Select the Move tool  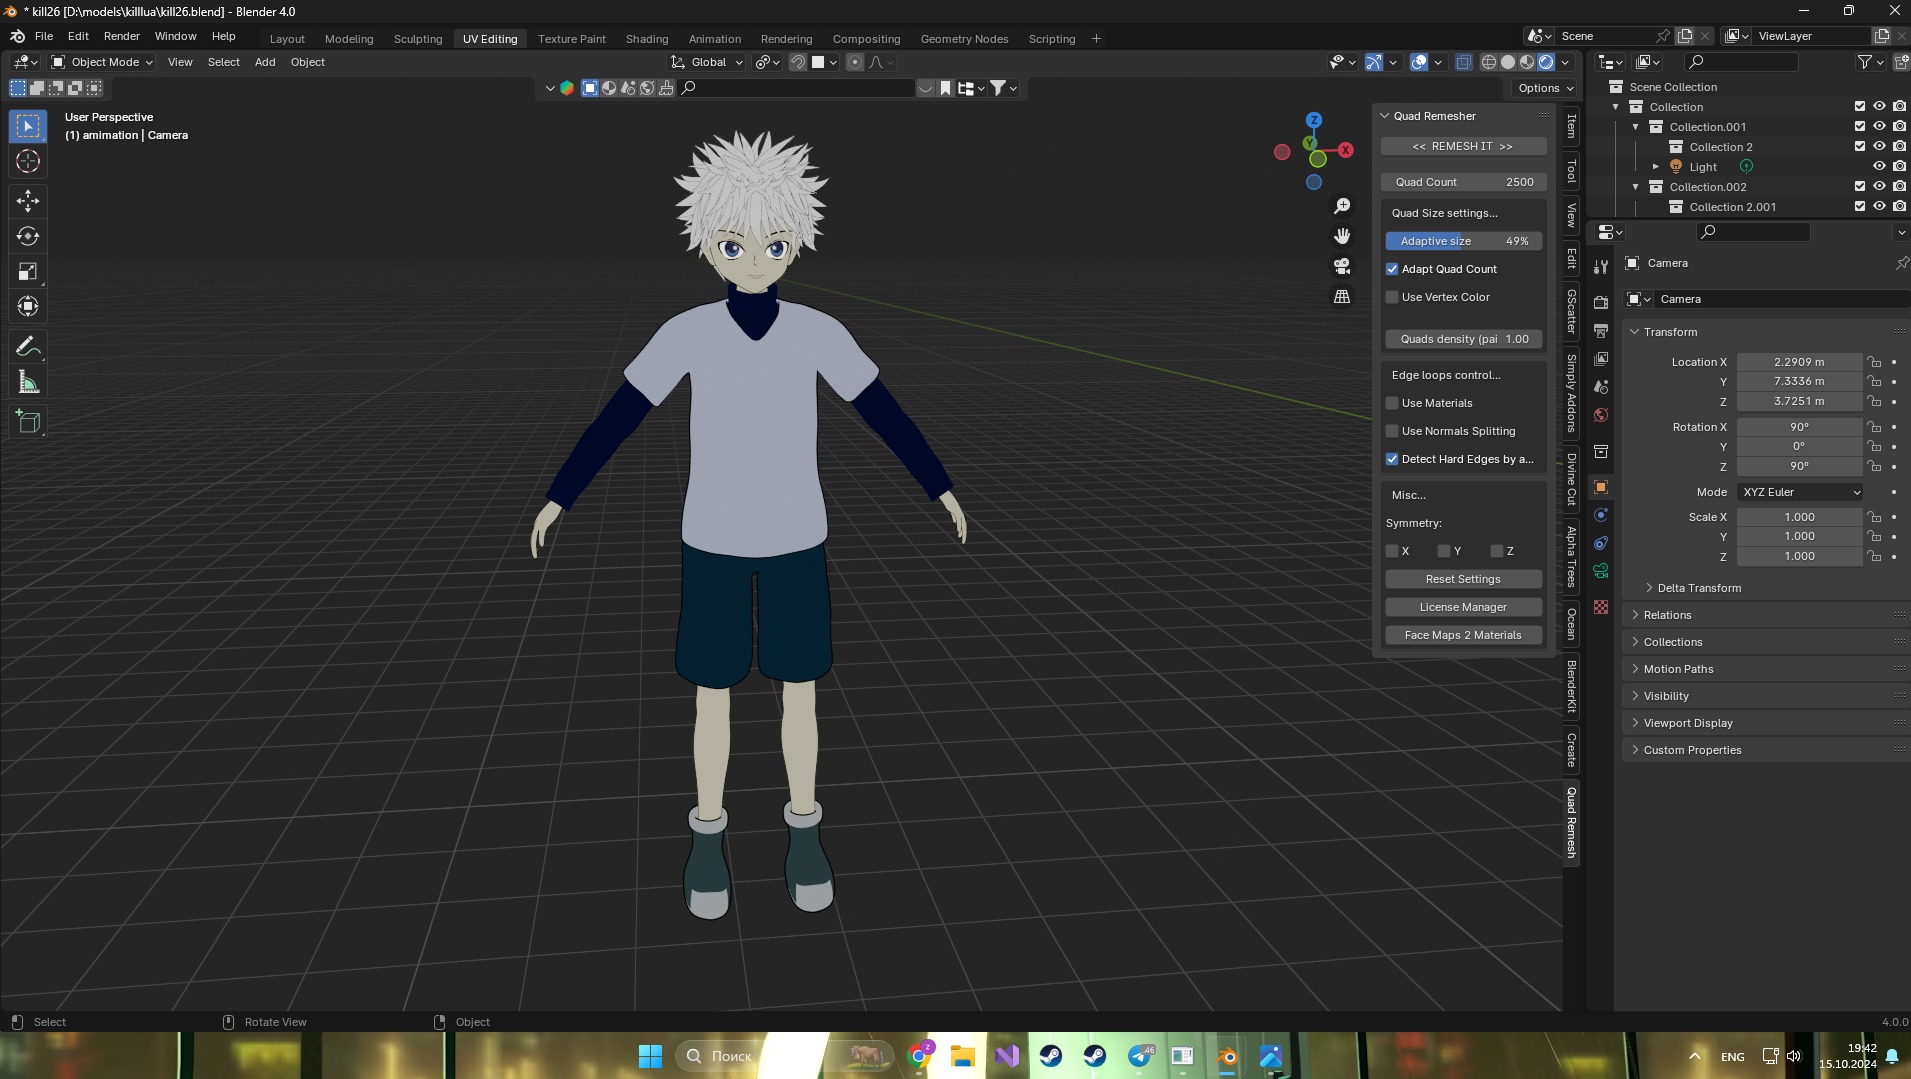(x=28, y=201)
